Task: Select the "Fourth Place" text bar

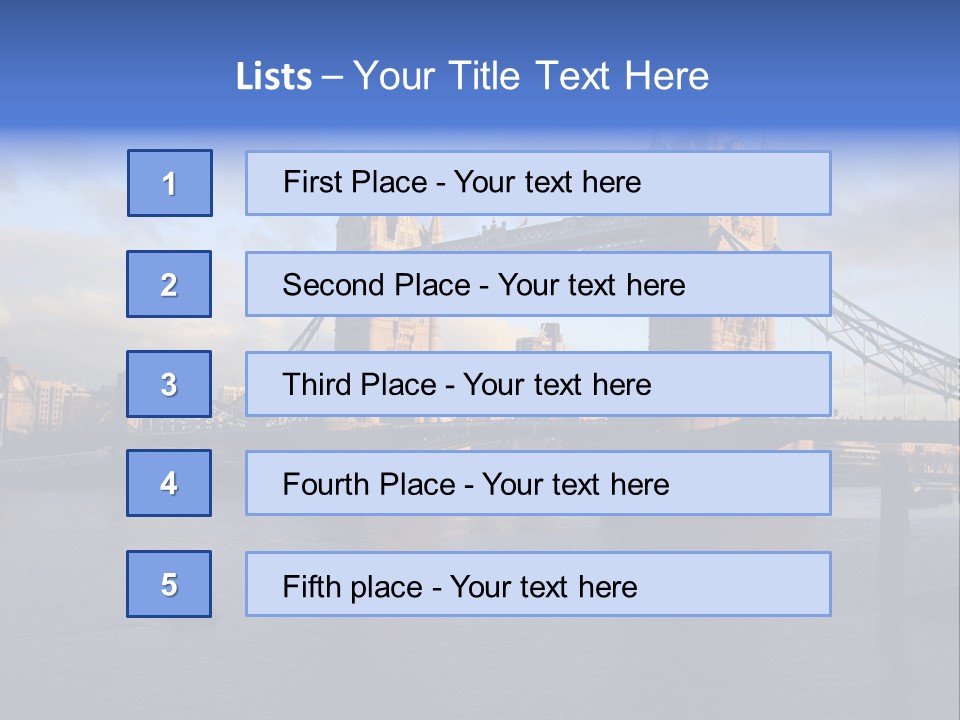Action: tap(538, 483)
